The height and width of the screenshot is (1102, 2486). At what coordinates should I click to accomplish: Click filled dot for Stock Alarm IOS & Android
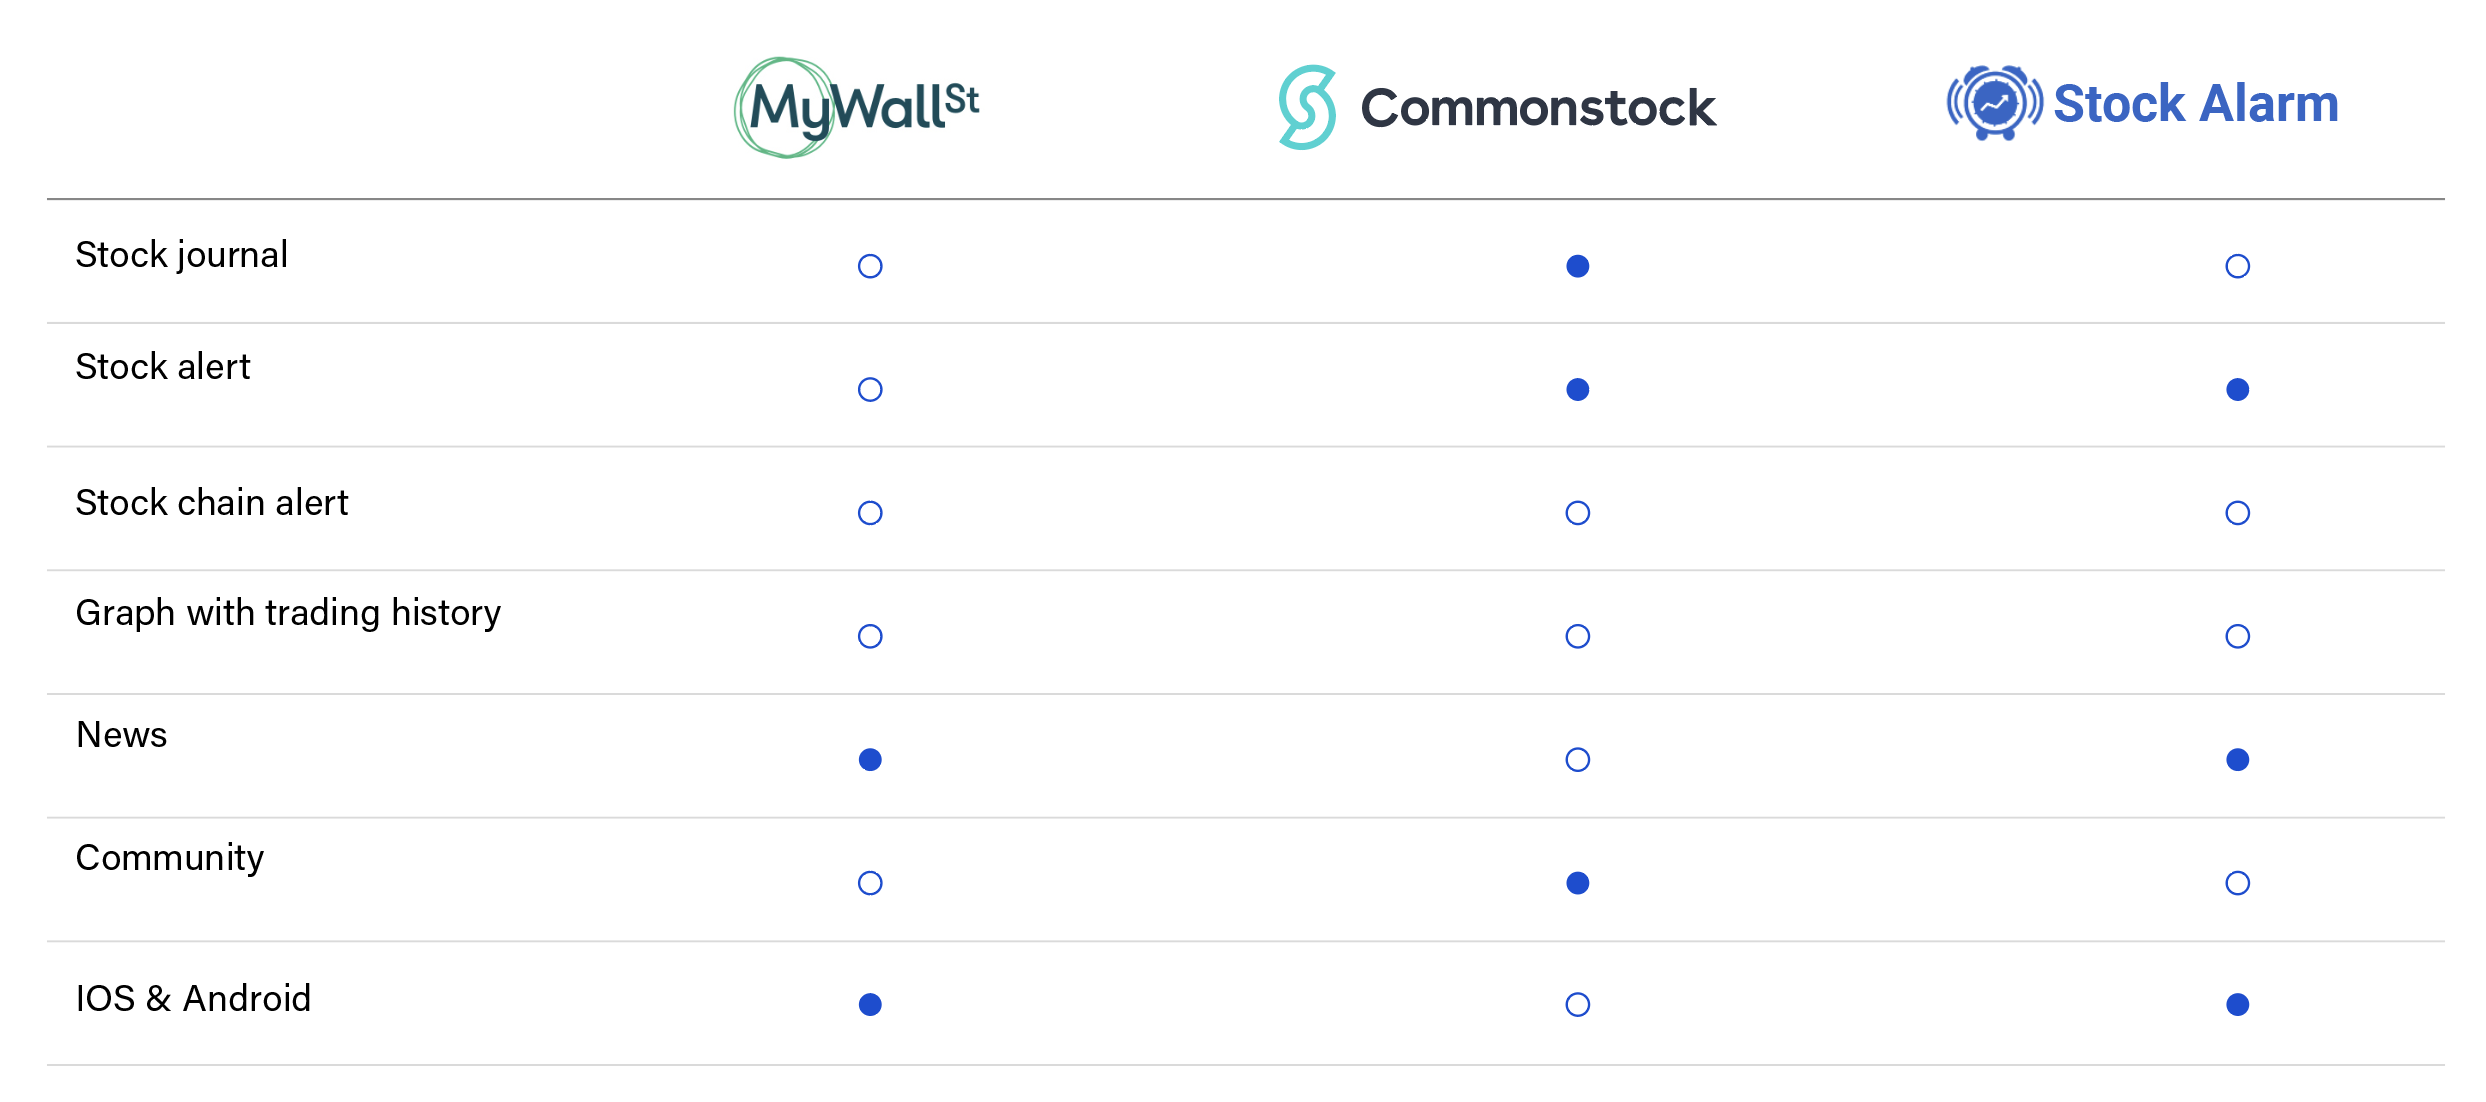point(2238,1004)
